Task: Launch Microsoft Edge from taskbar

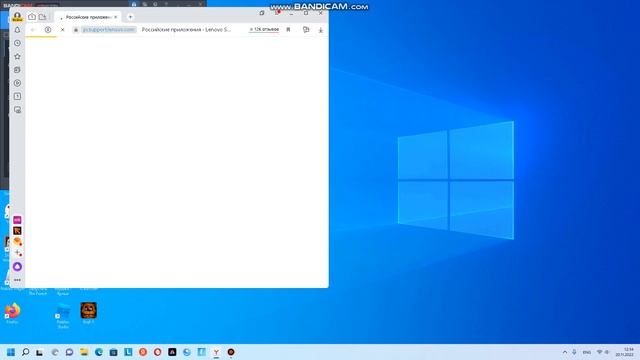Action: pos(99,352)
